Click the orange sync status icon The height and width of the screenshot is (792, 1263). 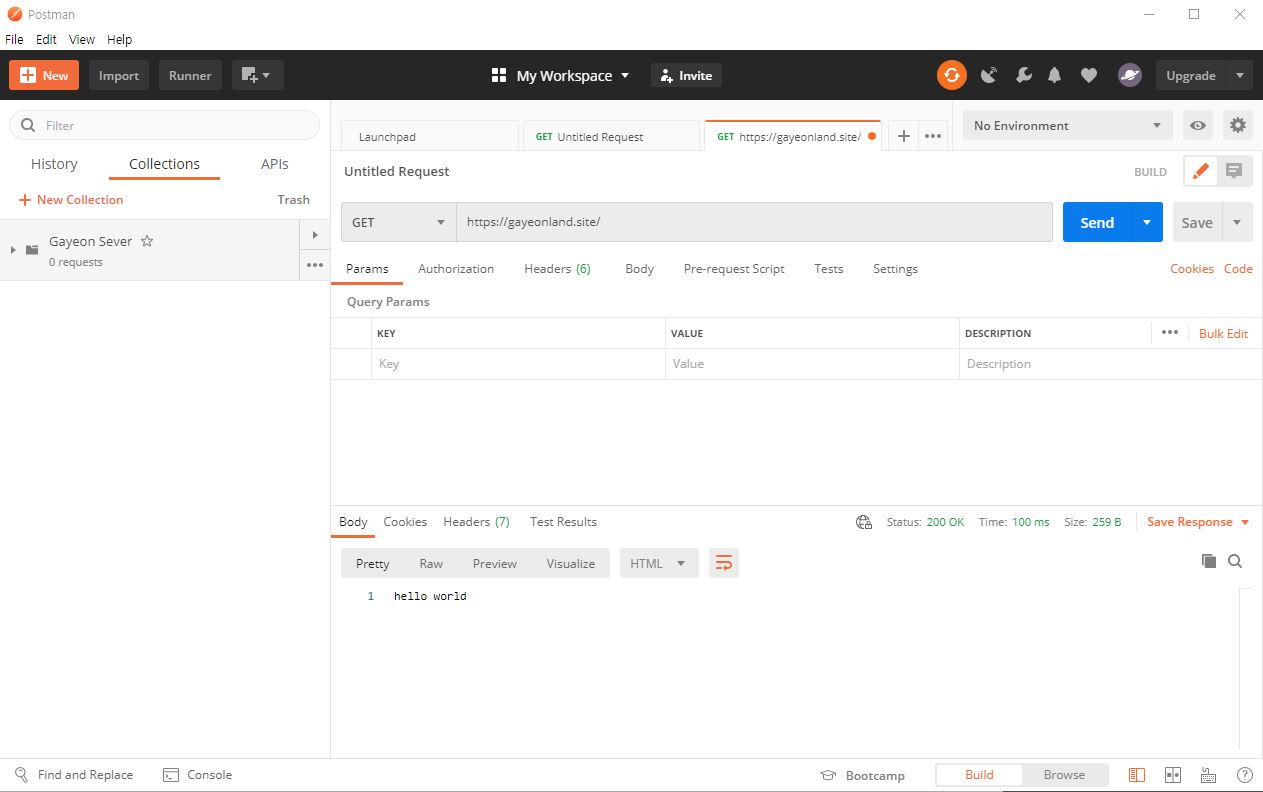951,75
